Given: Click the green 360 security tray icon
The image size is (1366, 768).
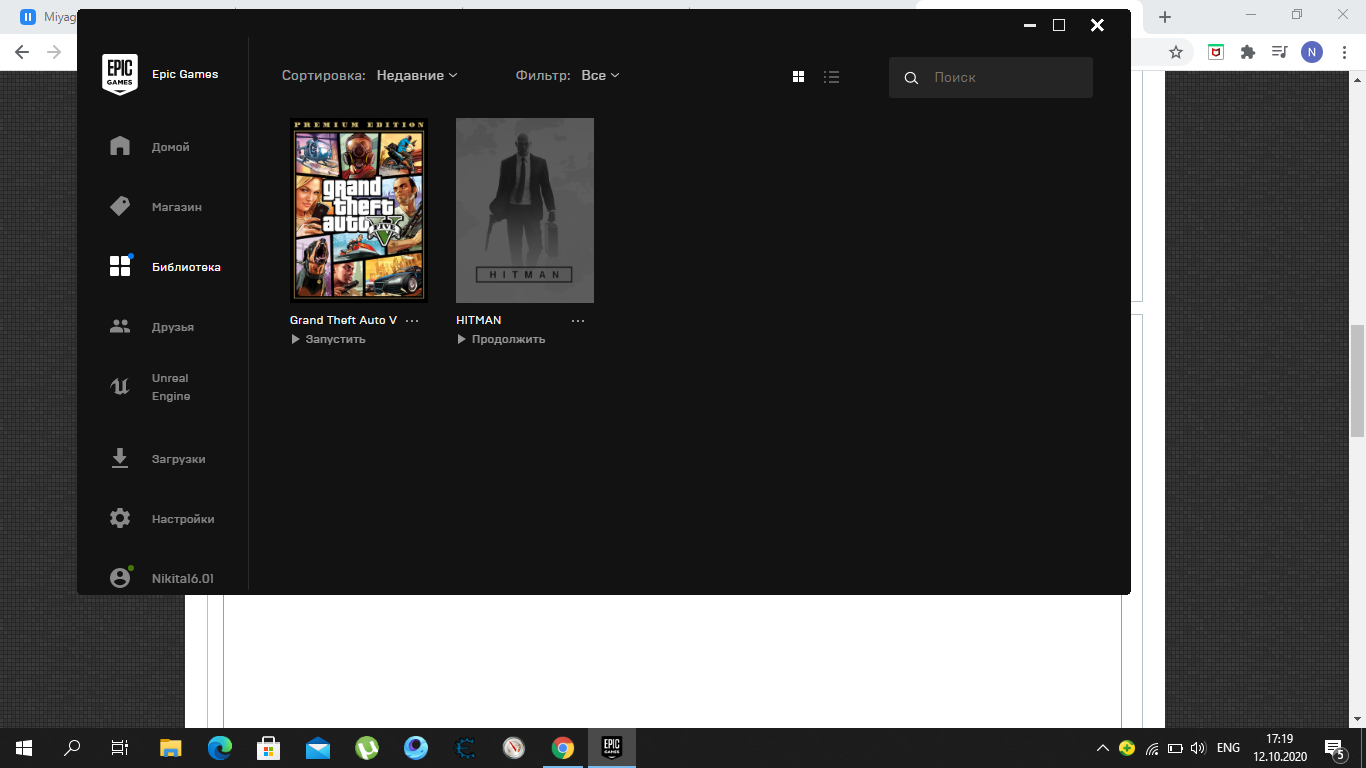Looking at the screenshot, I should coord(1128,747).
